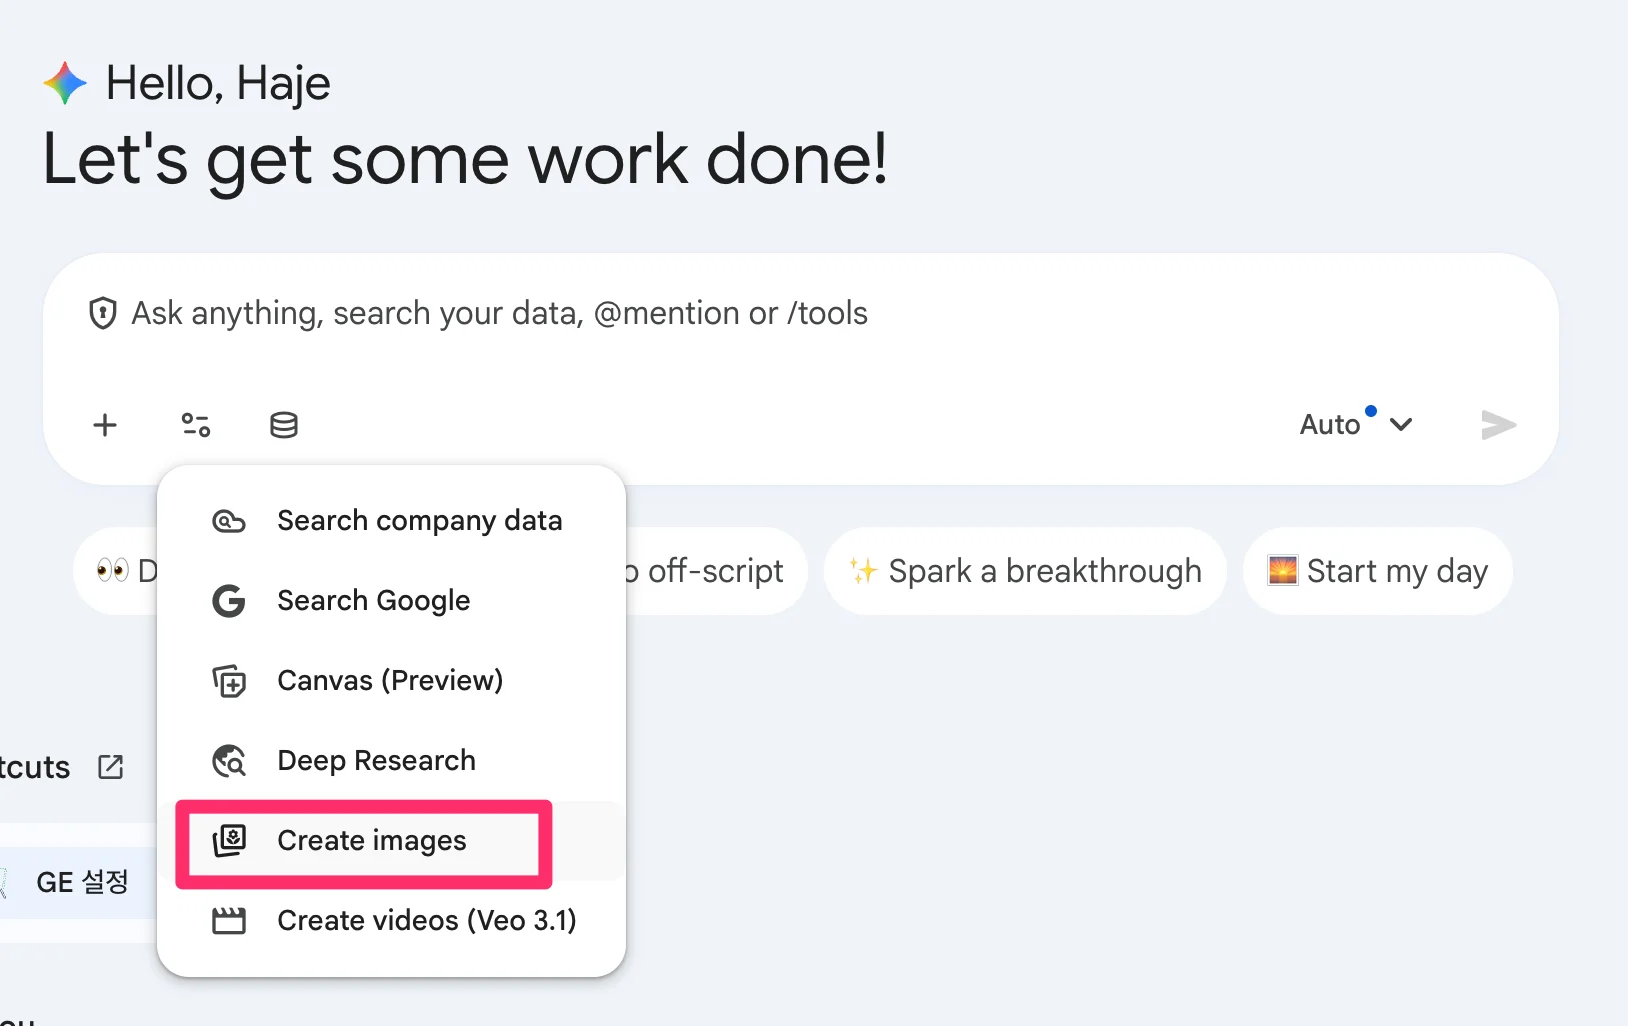1628x1026 pixels.
Task: Click the Deep Research globe icon
Action: click(x=229, y=761)
